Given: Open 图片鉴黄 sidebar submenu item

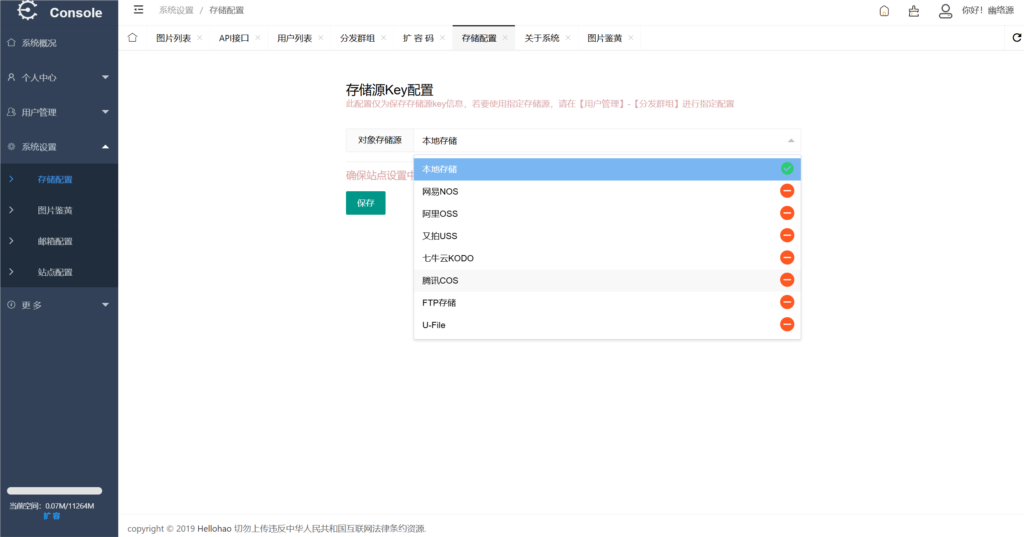Looking at the screenshot, I should point(59,210).
